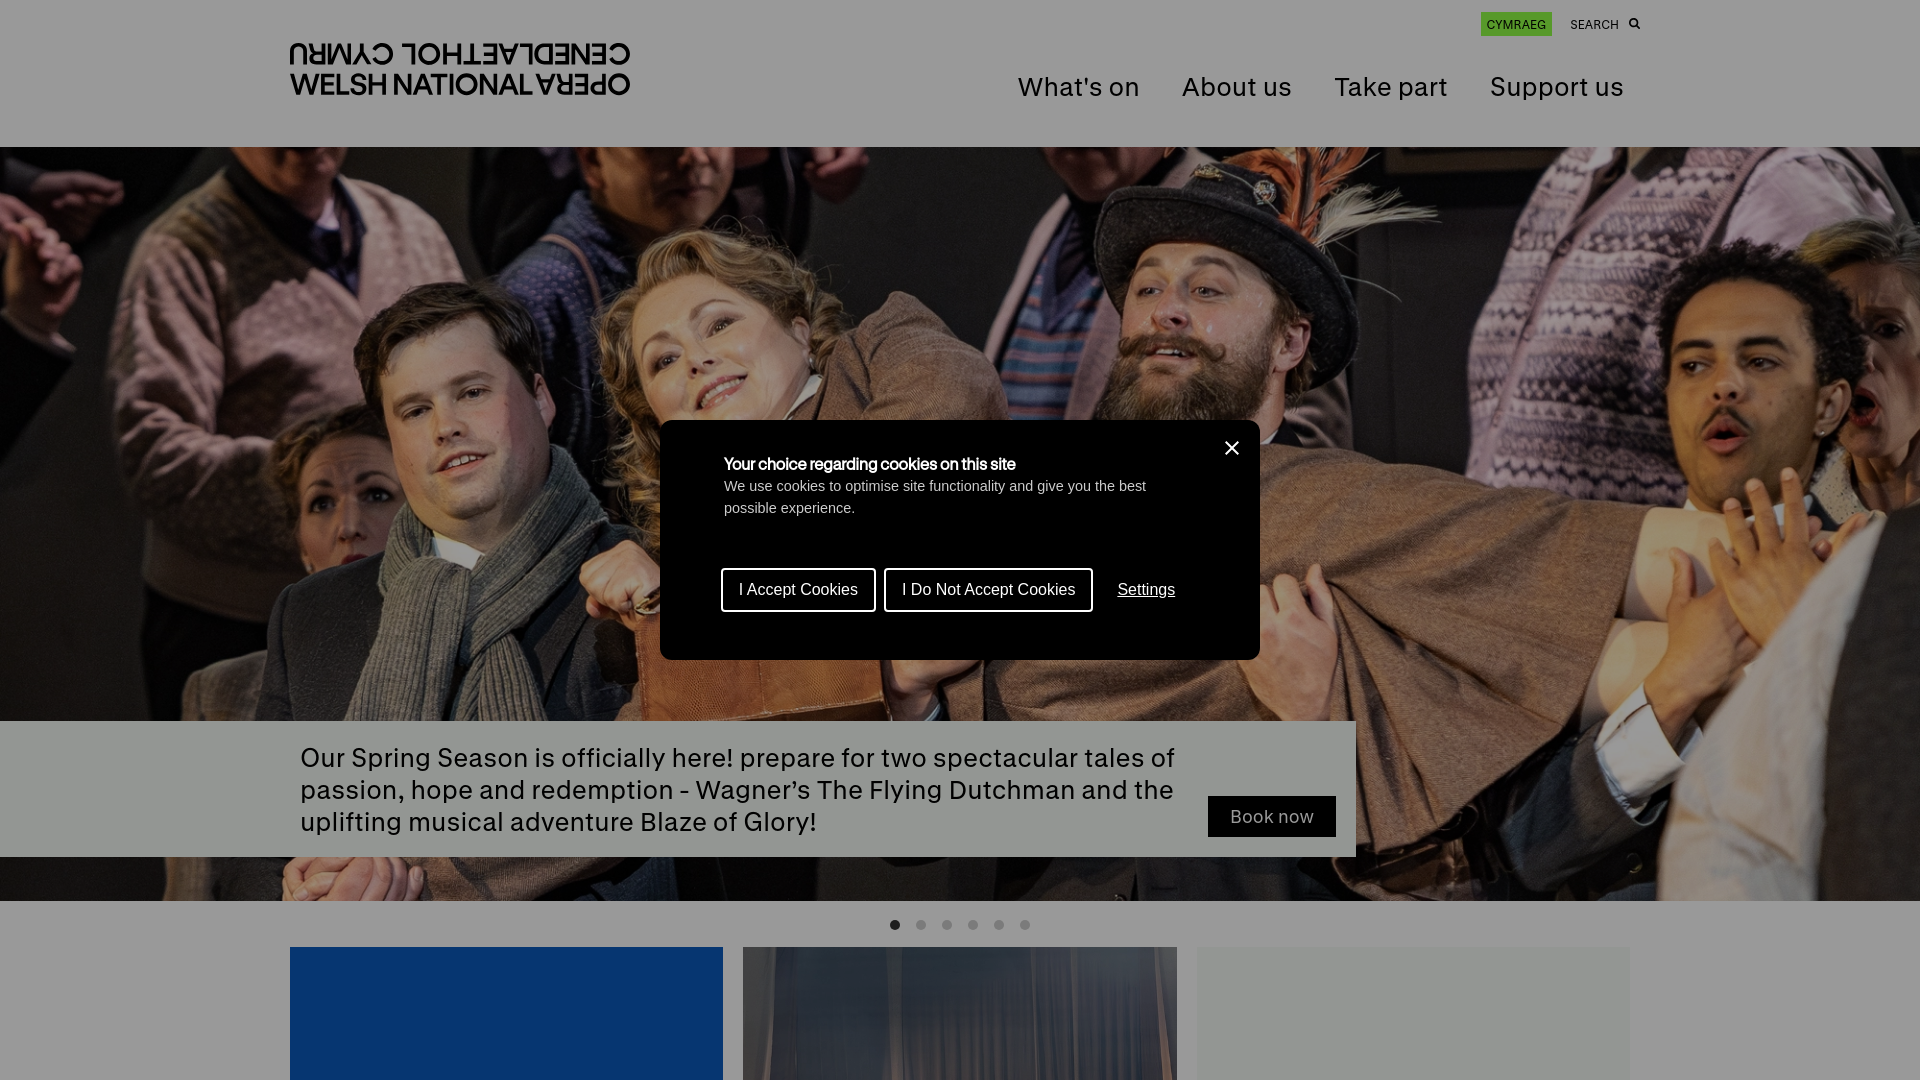Open the blue promo card
The image size is (1920, 1080).
[506, 1013]
